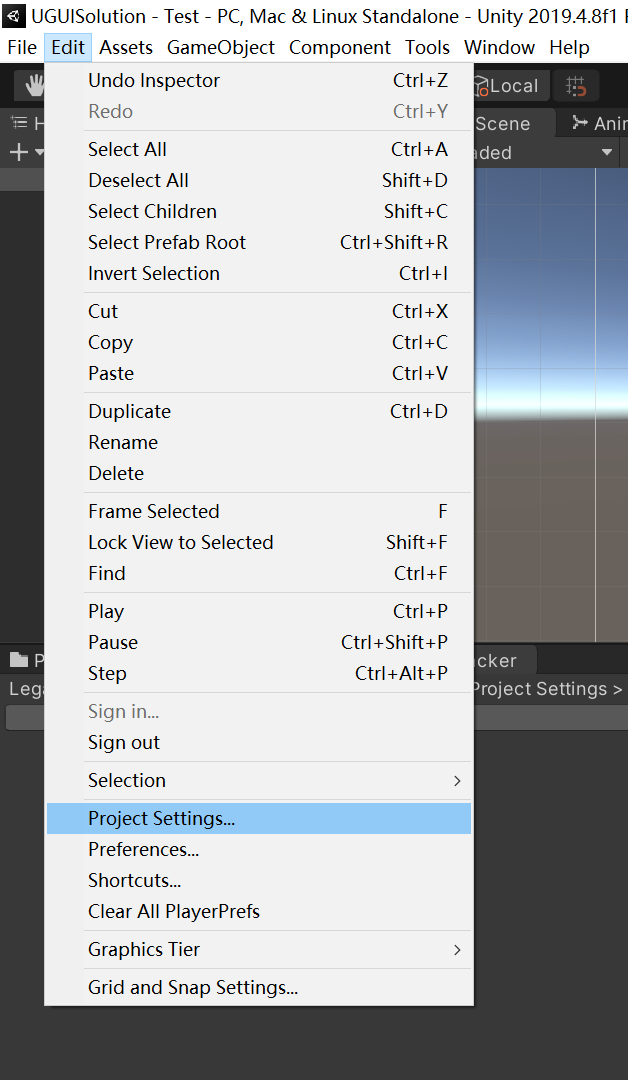This screenshot has height=1080, width=628.
Task: Click the plus create button in Hierarchy
Action: (19, 152)
